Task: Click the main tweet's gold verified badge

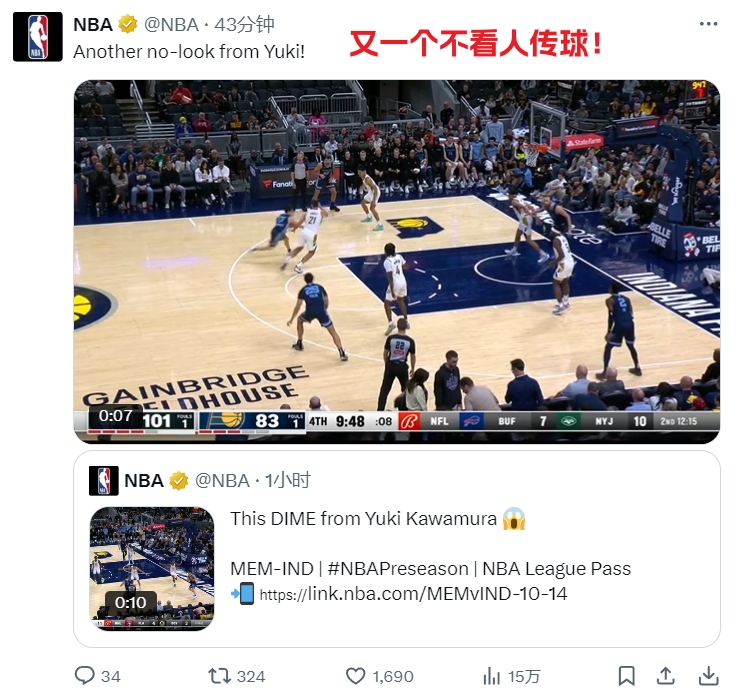Action: [128, 24]
